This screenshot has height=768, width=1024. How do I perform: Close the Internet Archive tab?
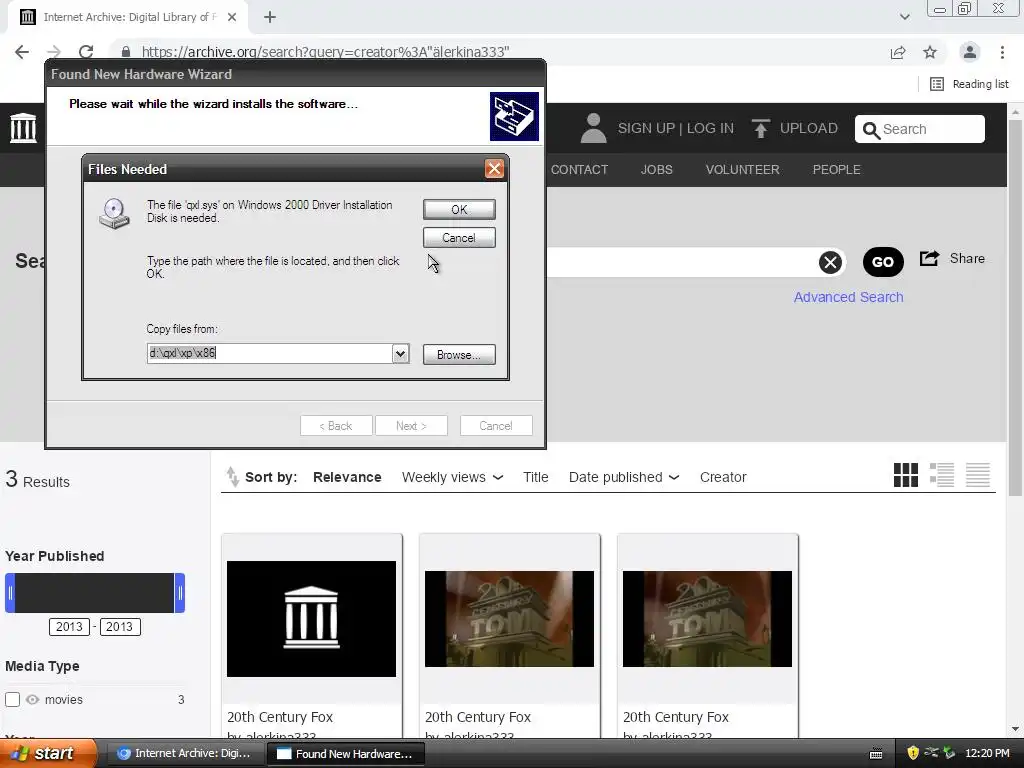coord(232,17)
